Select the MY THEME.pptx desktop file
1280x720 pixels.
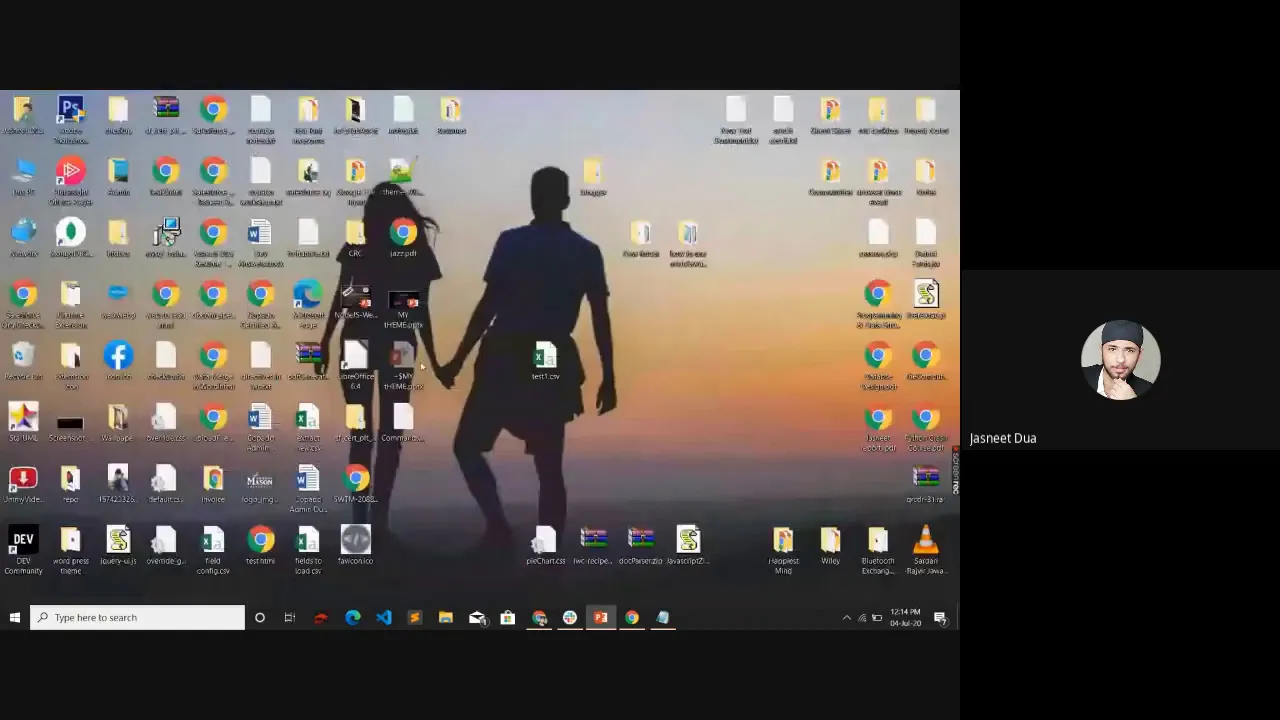[403, 308]
